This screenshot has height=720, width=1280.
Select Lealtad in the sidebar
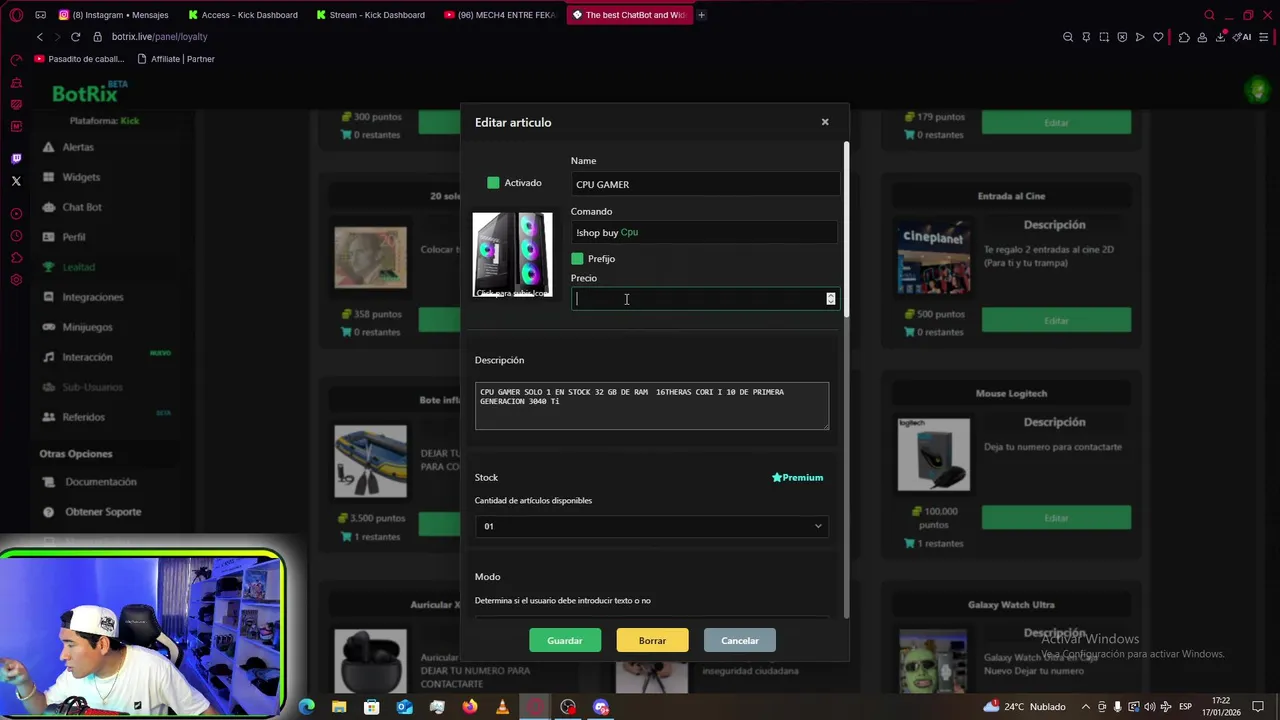pos(78,267)
